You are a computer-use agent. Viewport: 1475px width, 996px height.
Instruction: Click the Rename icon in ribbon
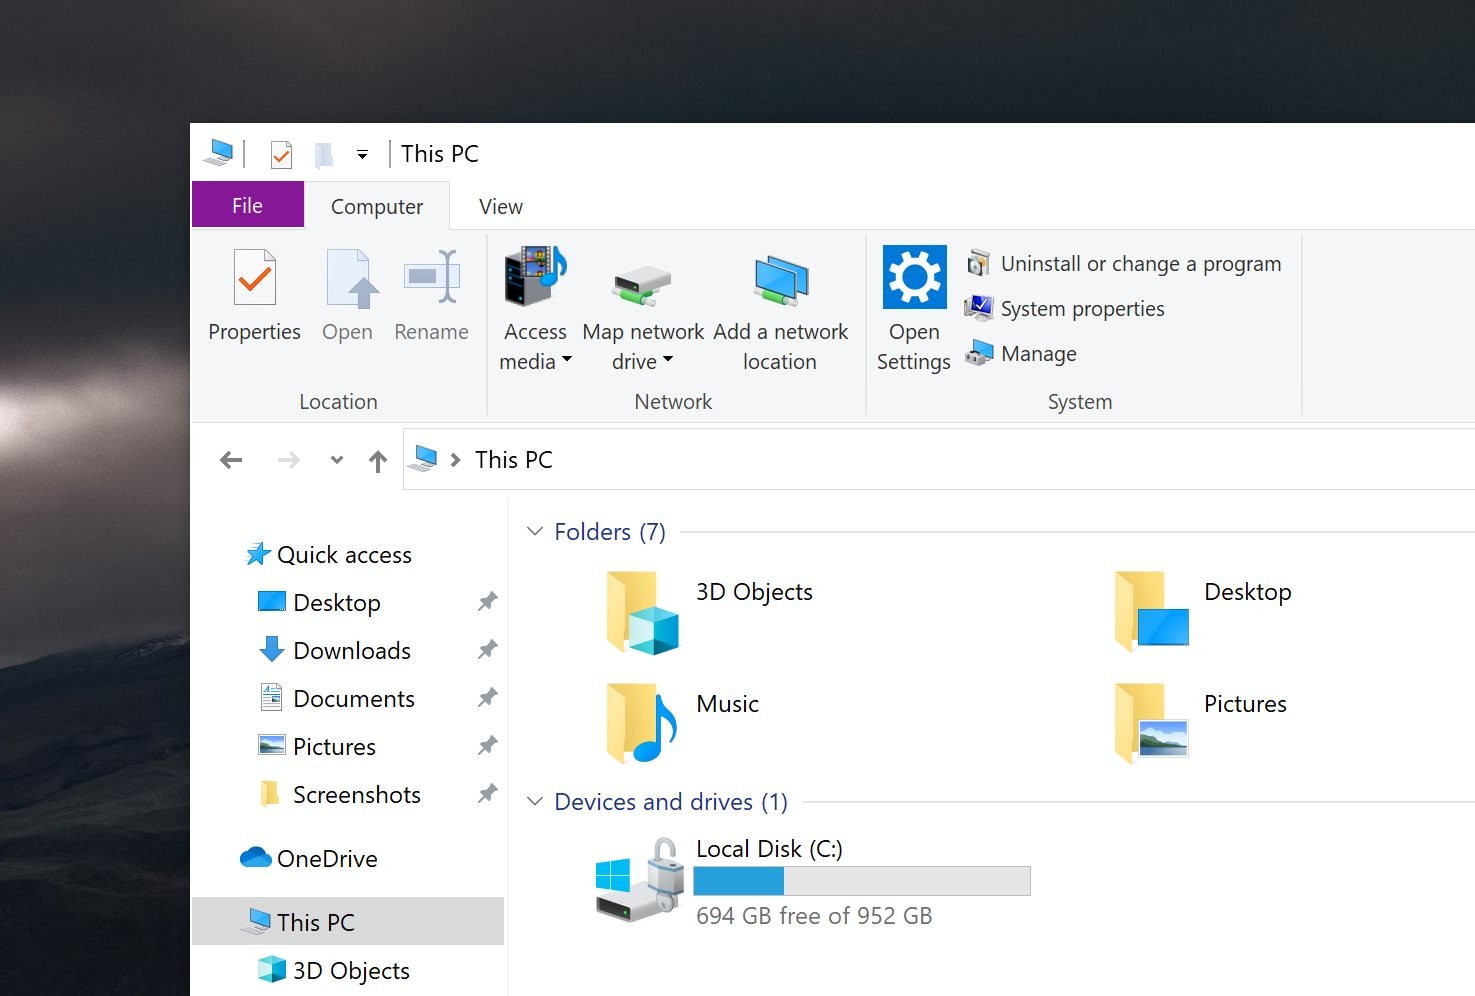pos(431,277)
